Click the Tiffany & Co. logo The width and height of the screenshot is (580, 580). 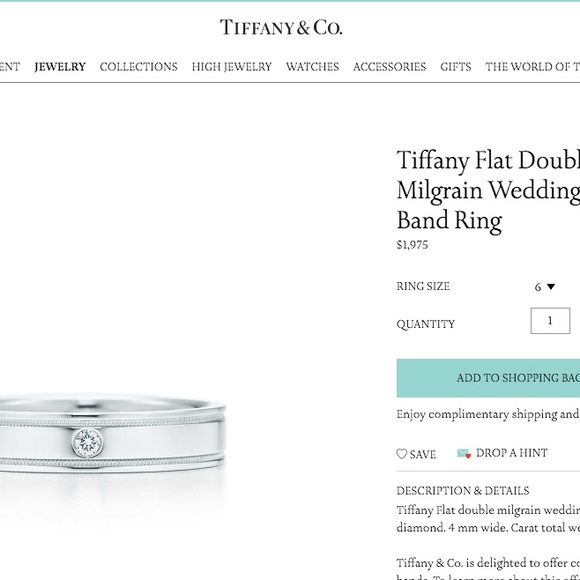tap(281, 27)
